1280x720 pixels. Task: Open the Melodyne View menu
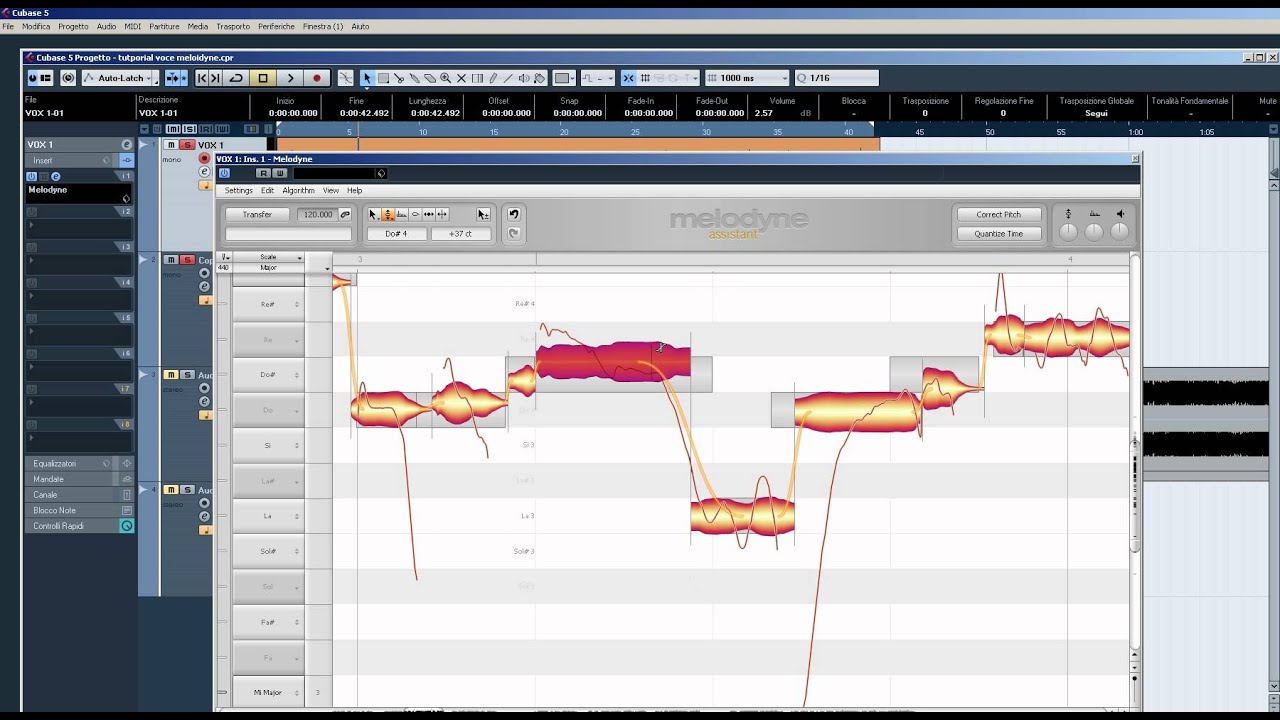click(x=330, y=190)
